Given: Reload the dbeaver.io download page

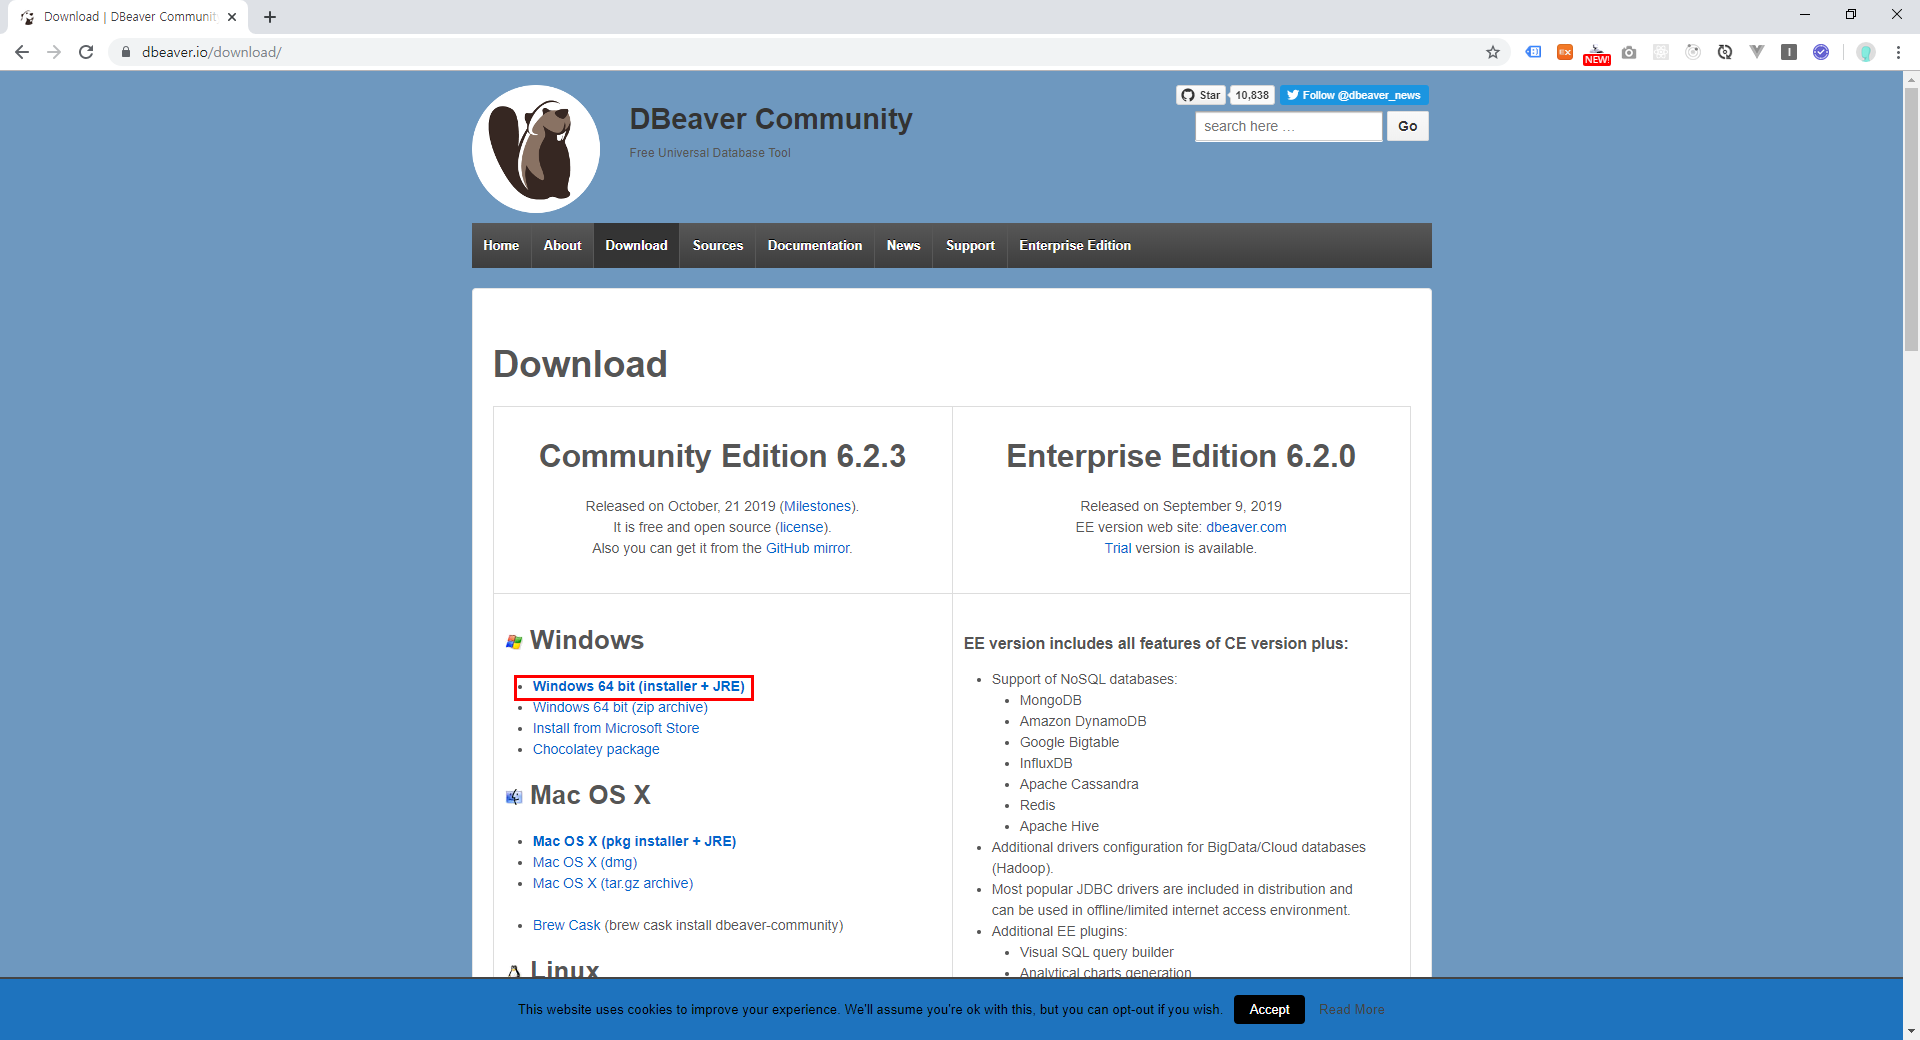Looking at the screenshot, I should click(86, 52).
